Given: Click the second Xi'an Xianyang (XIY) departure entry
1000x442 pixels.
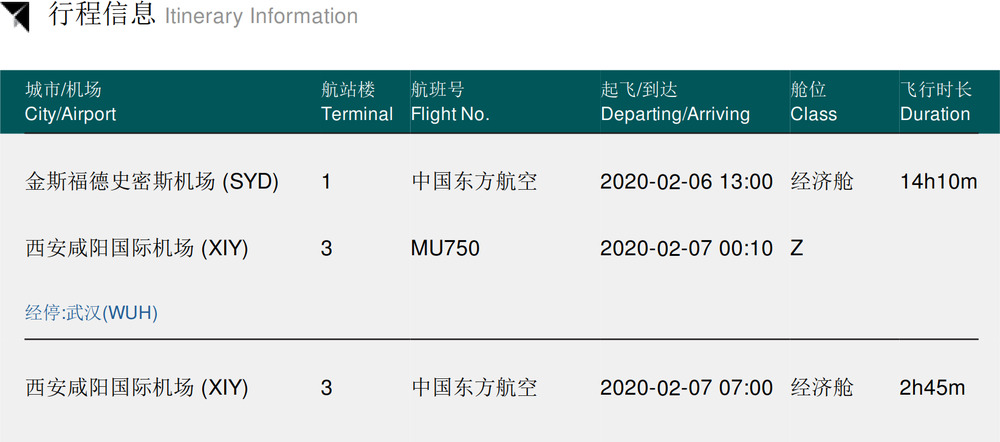Looking at the screenshot, I should (x=137, y=387).
